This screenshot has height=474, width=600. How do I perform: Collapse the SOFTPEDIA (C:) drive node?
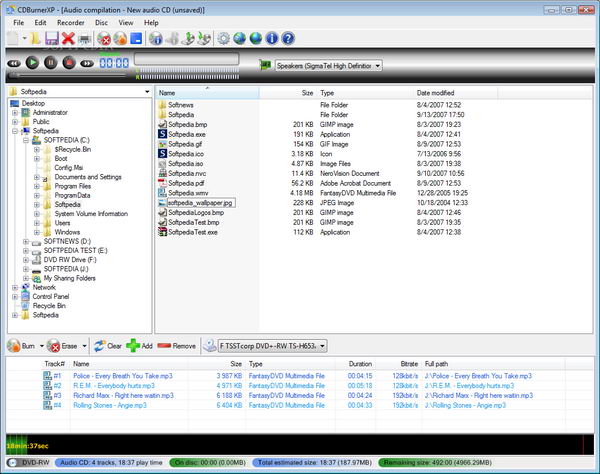[x=26, y=140]
